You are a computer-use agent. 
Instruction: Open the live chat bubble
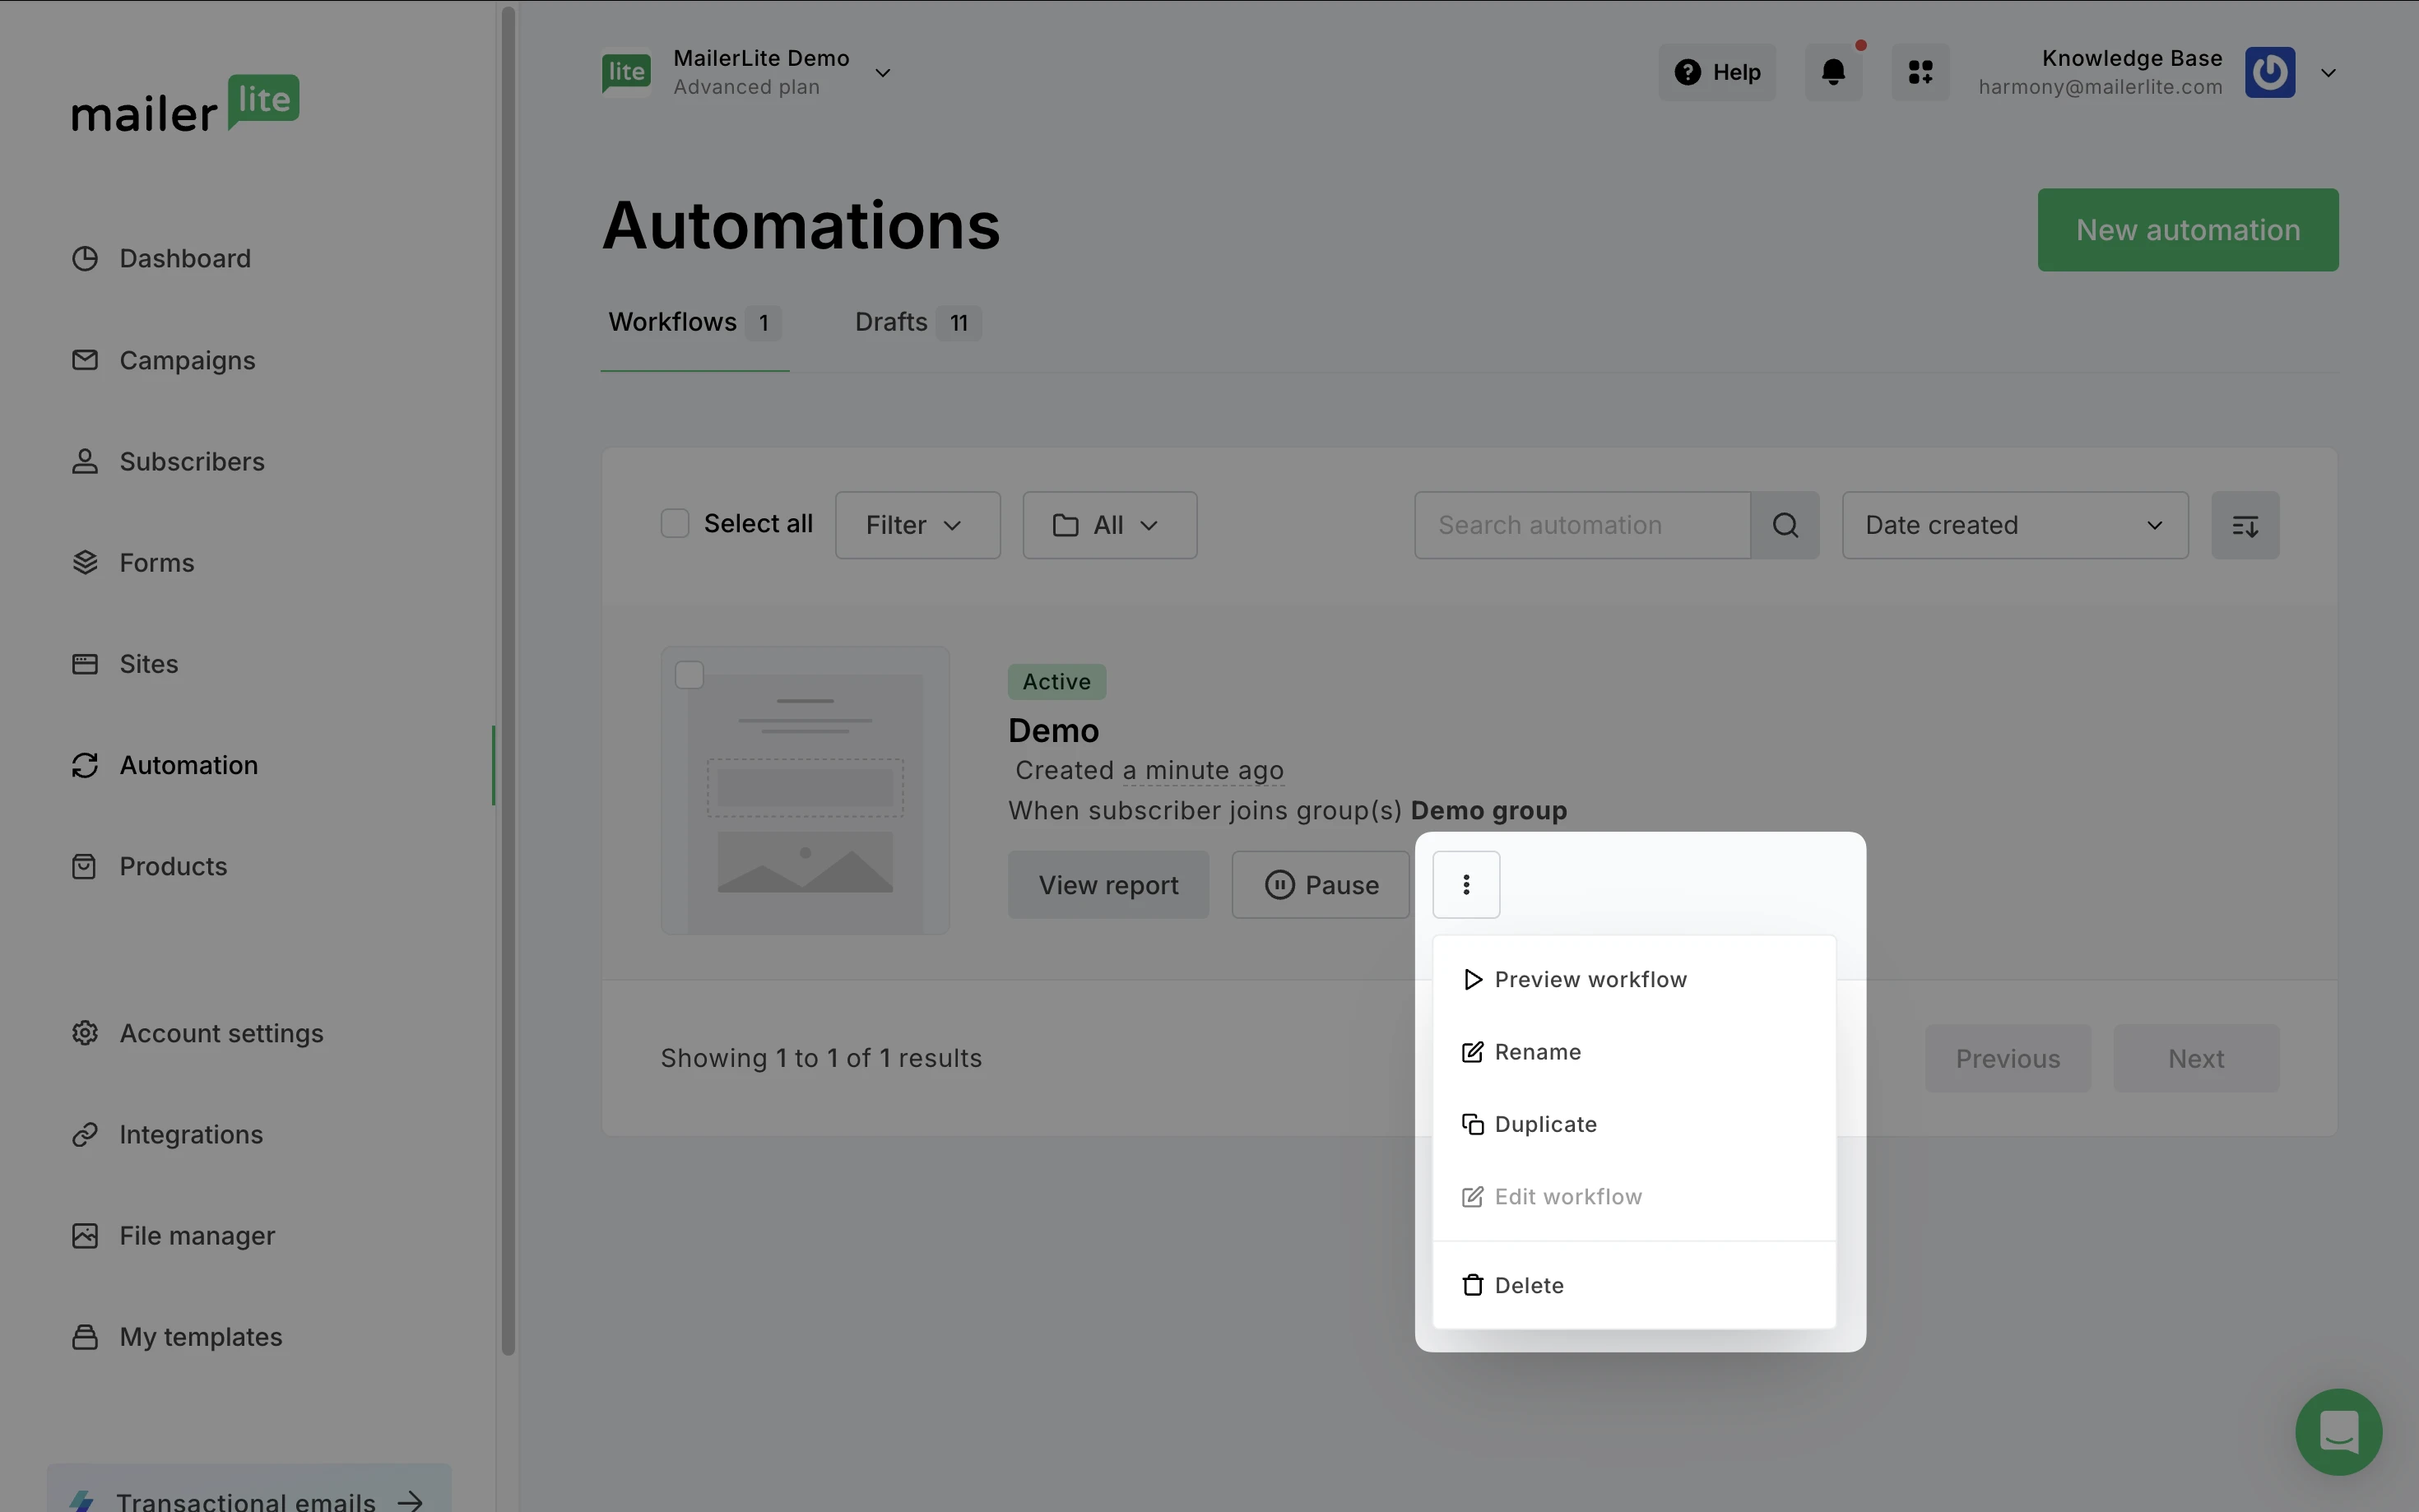pyautogui.click(x=2338, y=1432)
